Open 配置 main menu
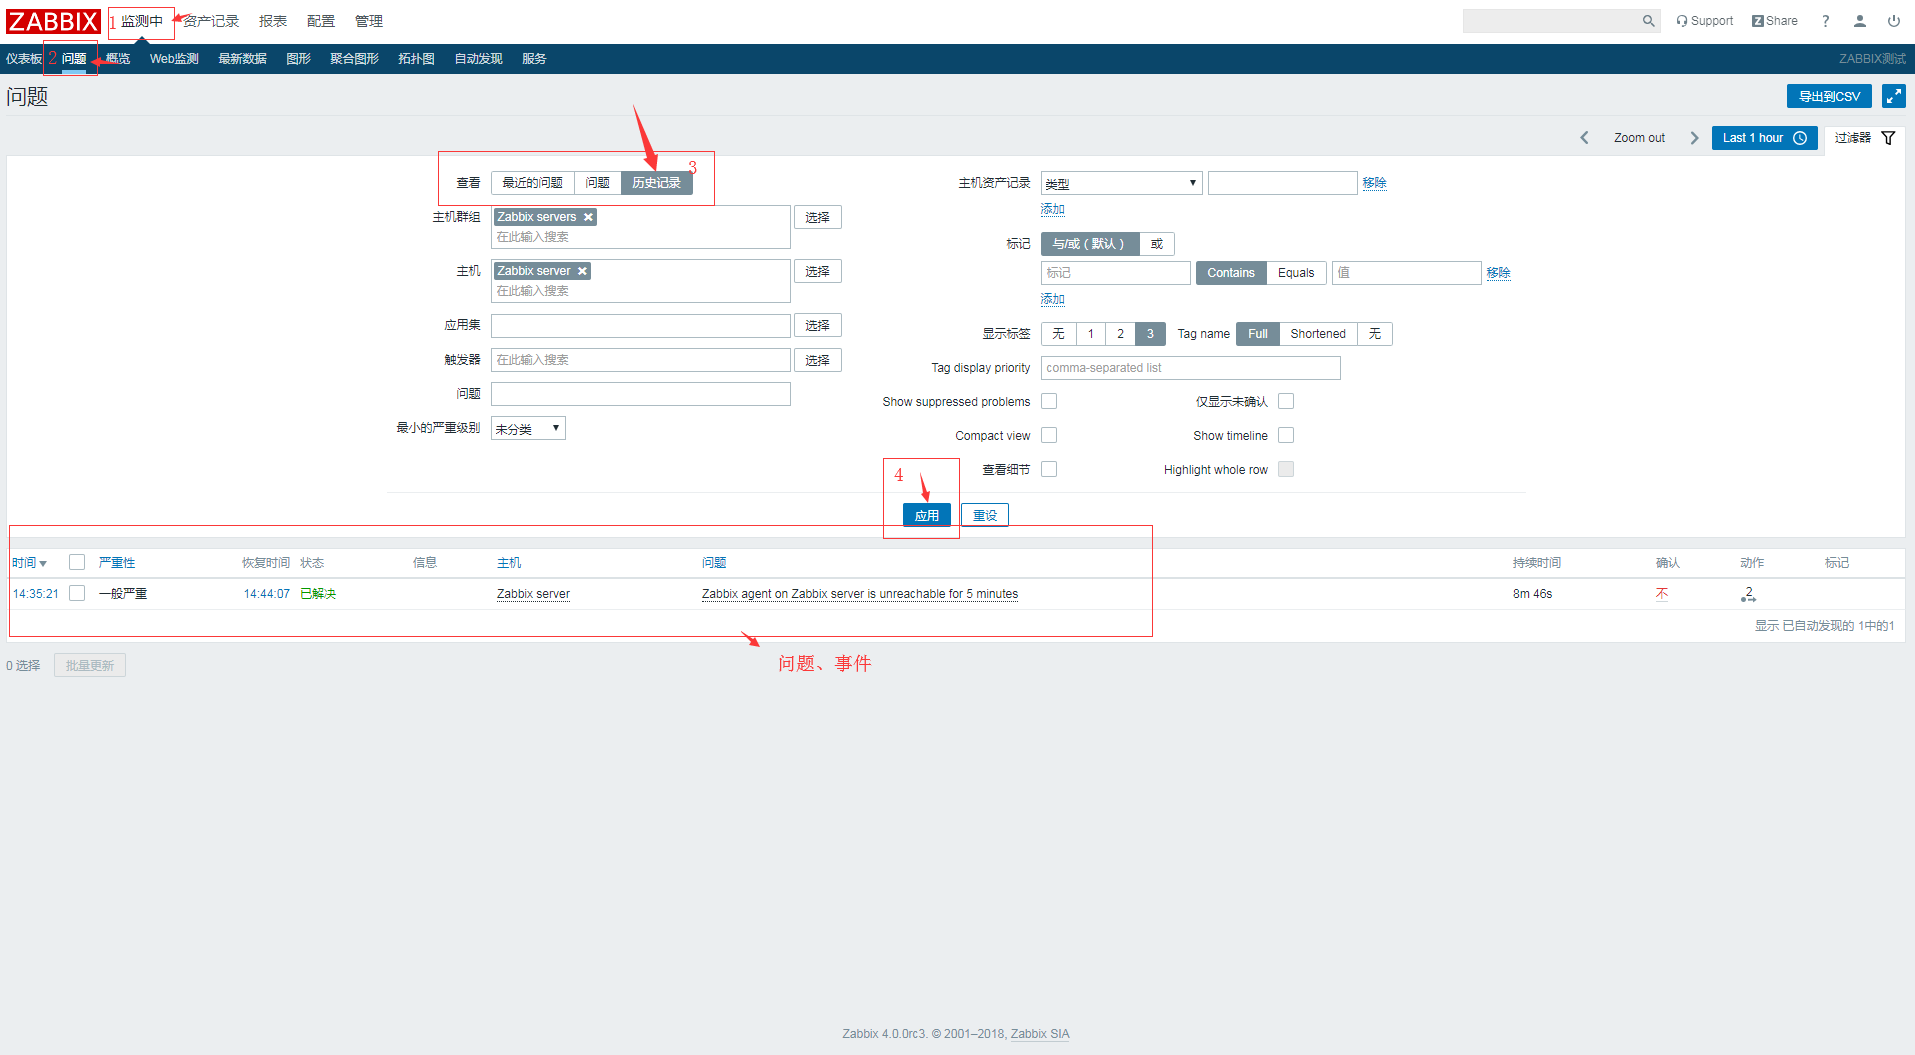Image resolution: width=1915 pixels, height=1055 pixels. (x=321, y=21)
